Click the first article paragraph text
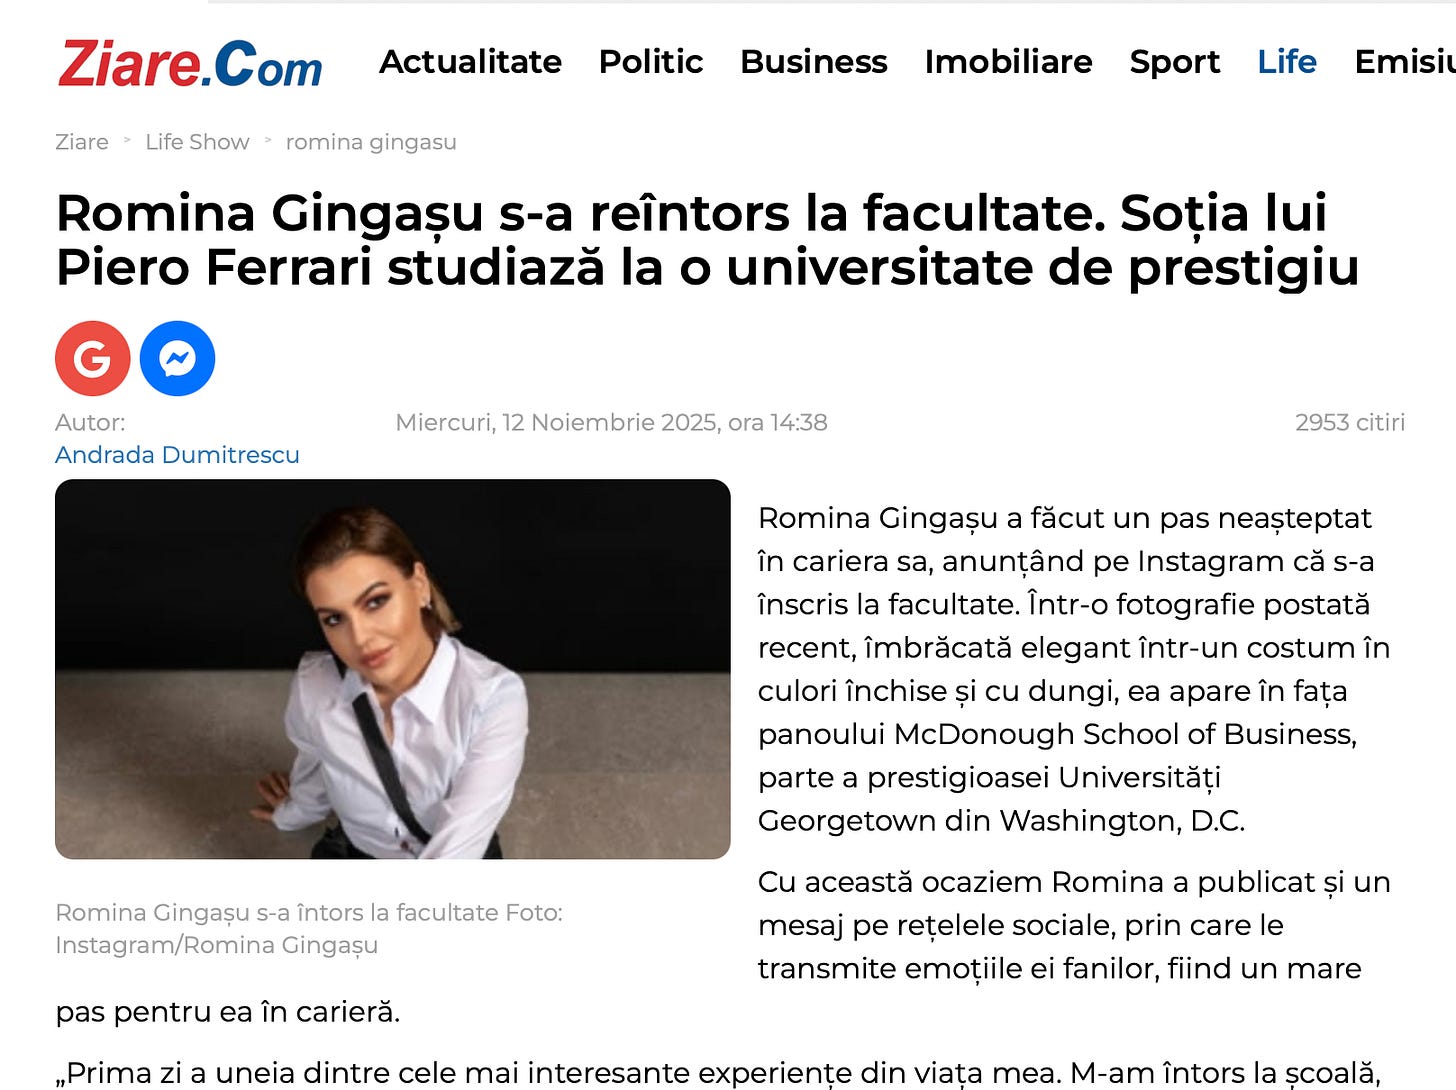The height and width of the screenshot is (1090, 1456). pyautogui.click(x=1074, y=669)
